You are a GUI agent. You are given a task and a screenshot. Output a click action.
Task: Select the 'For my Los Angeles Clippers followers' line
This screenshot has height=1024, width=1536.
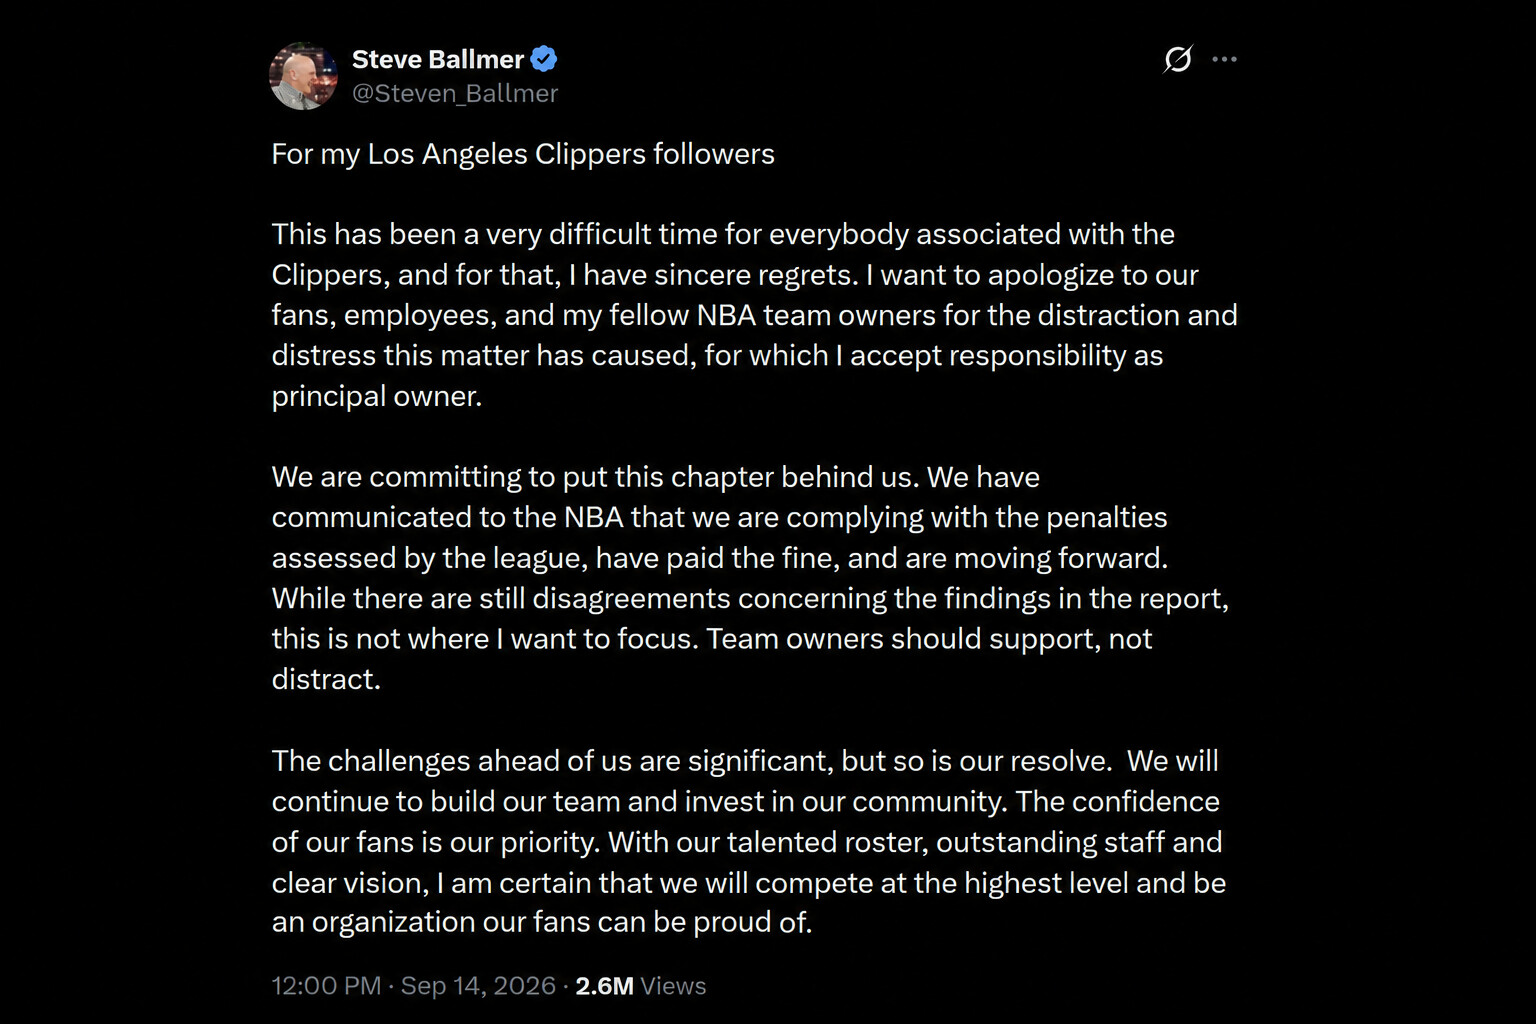tap(523, 155)
